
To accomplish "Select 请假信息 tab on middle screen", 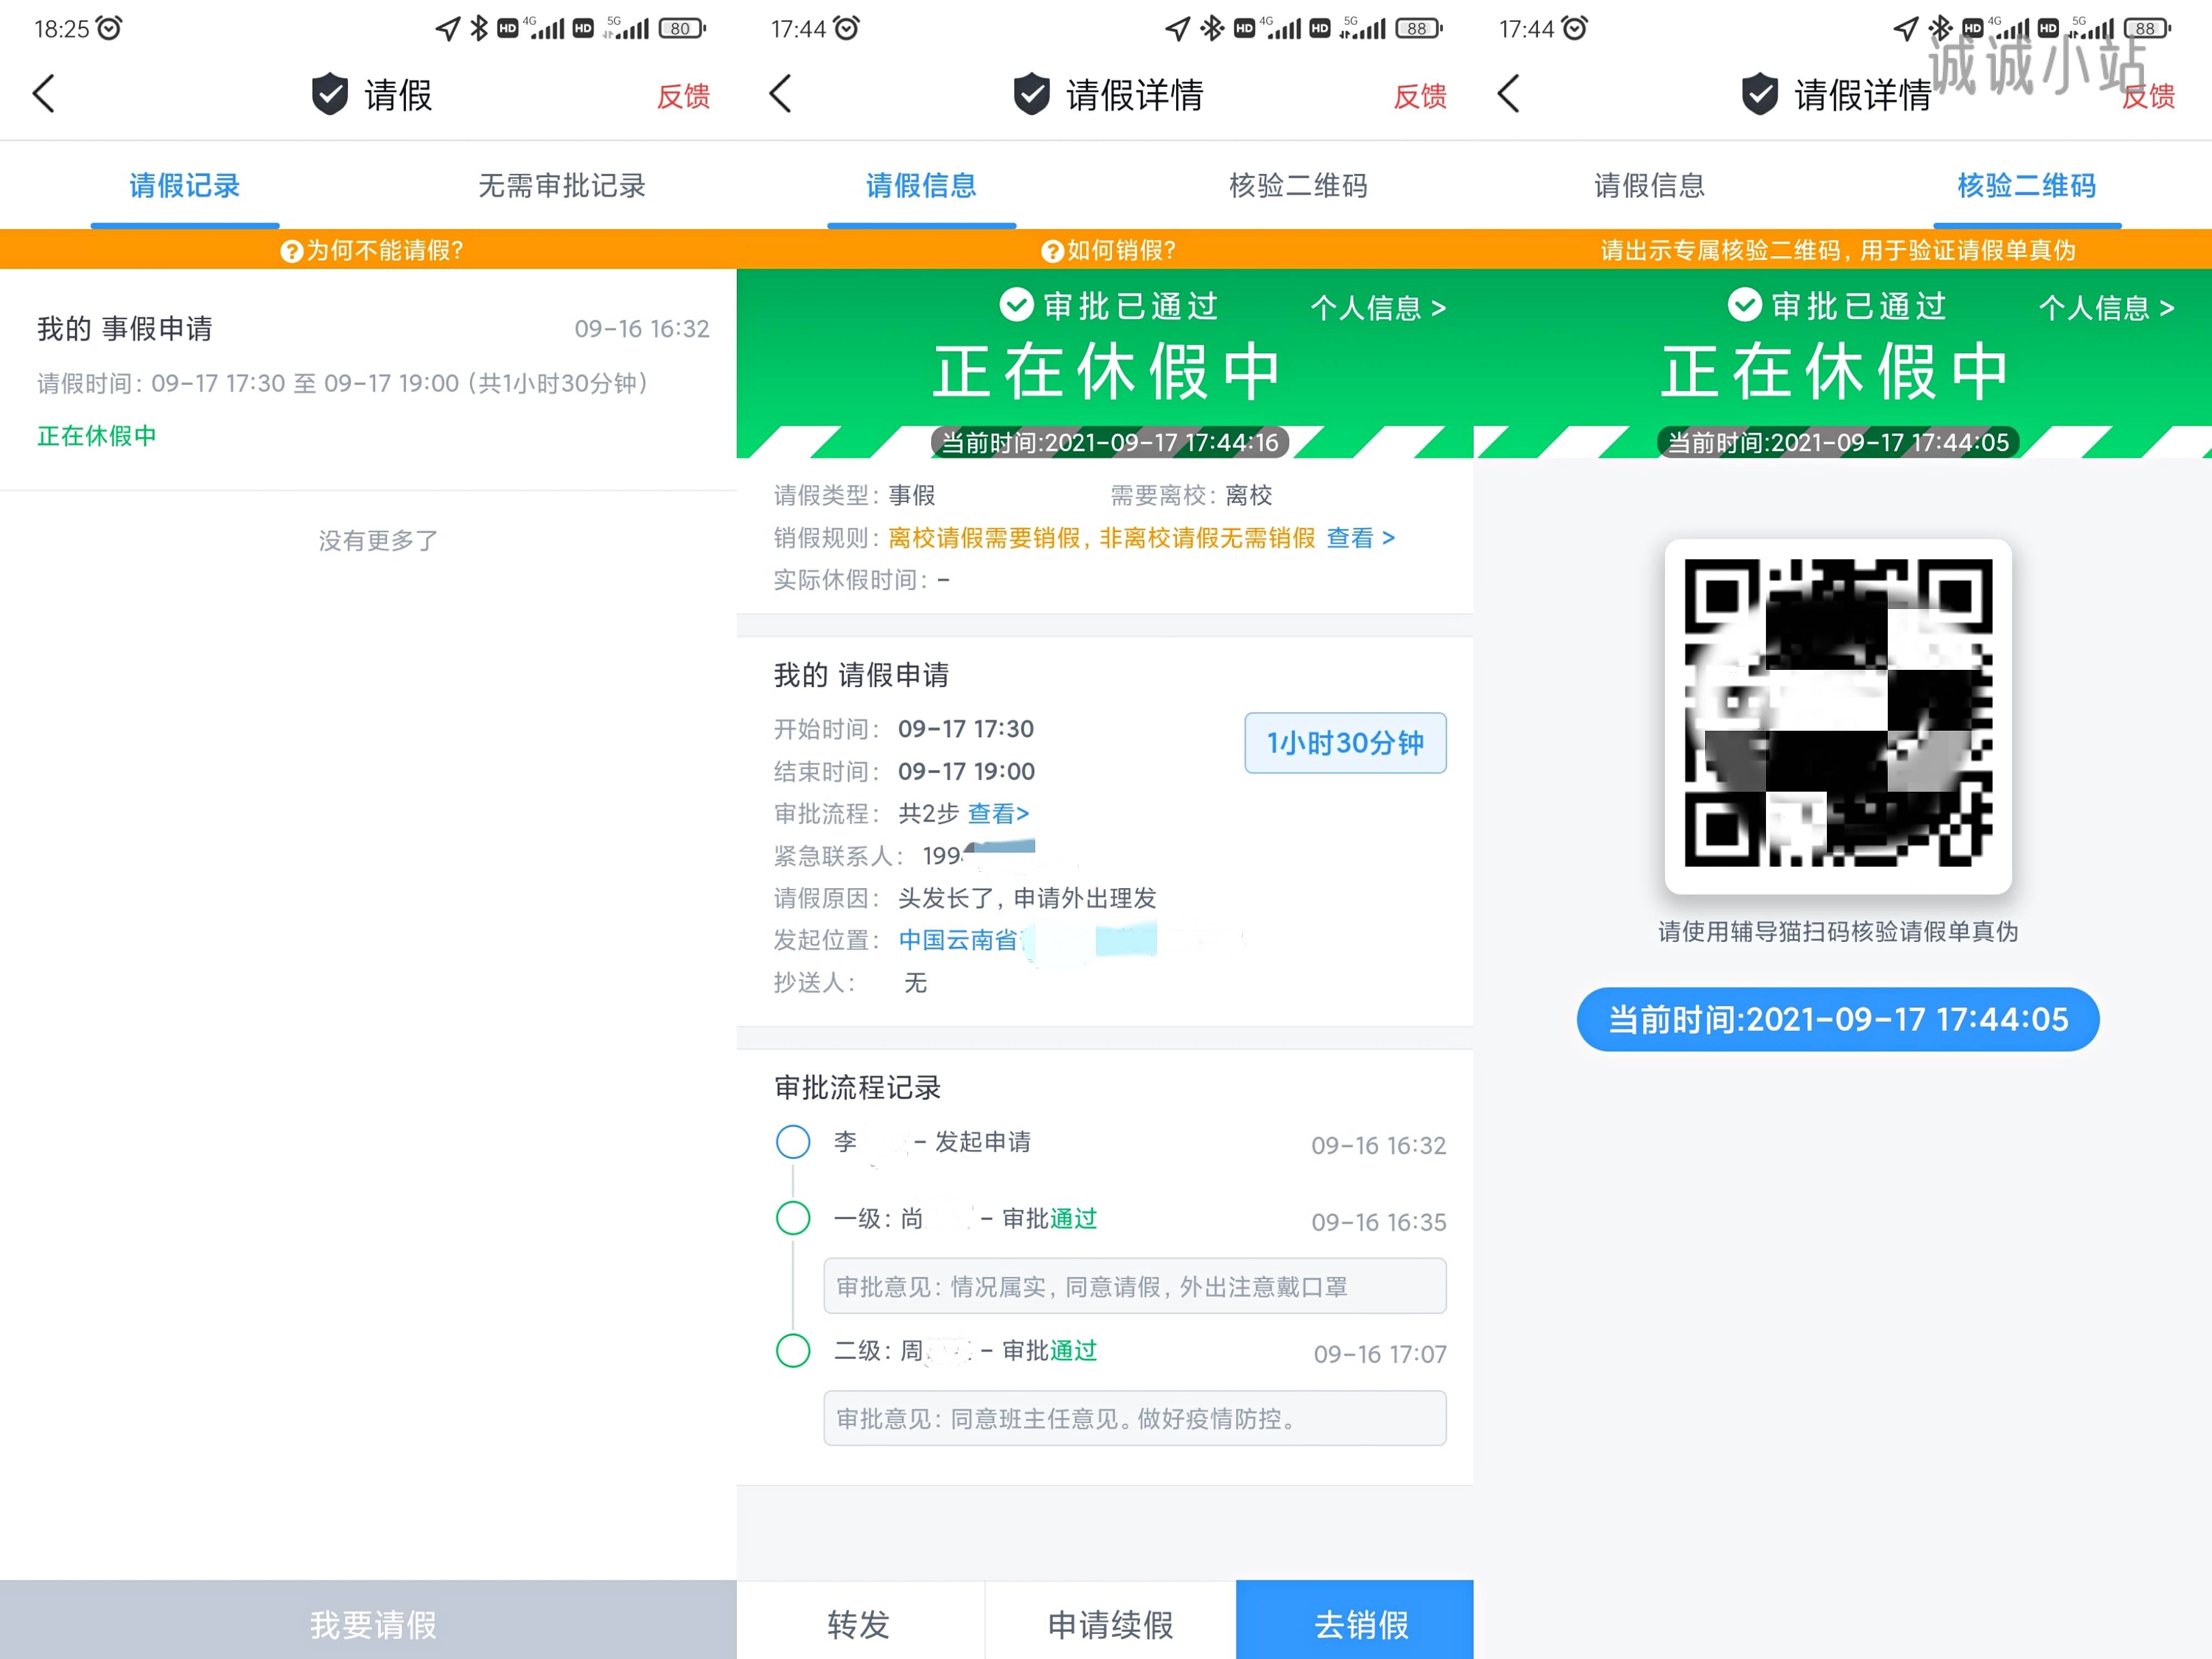I will 921,186.
